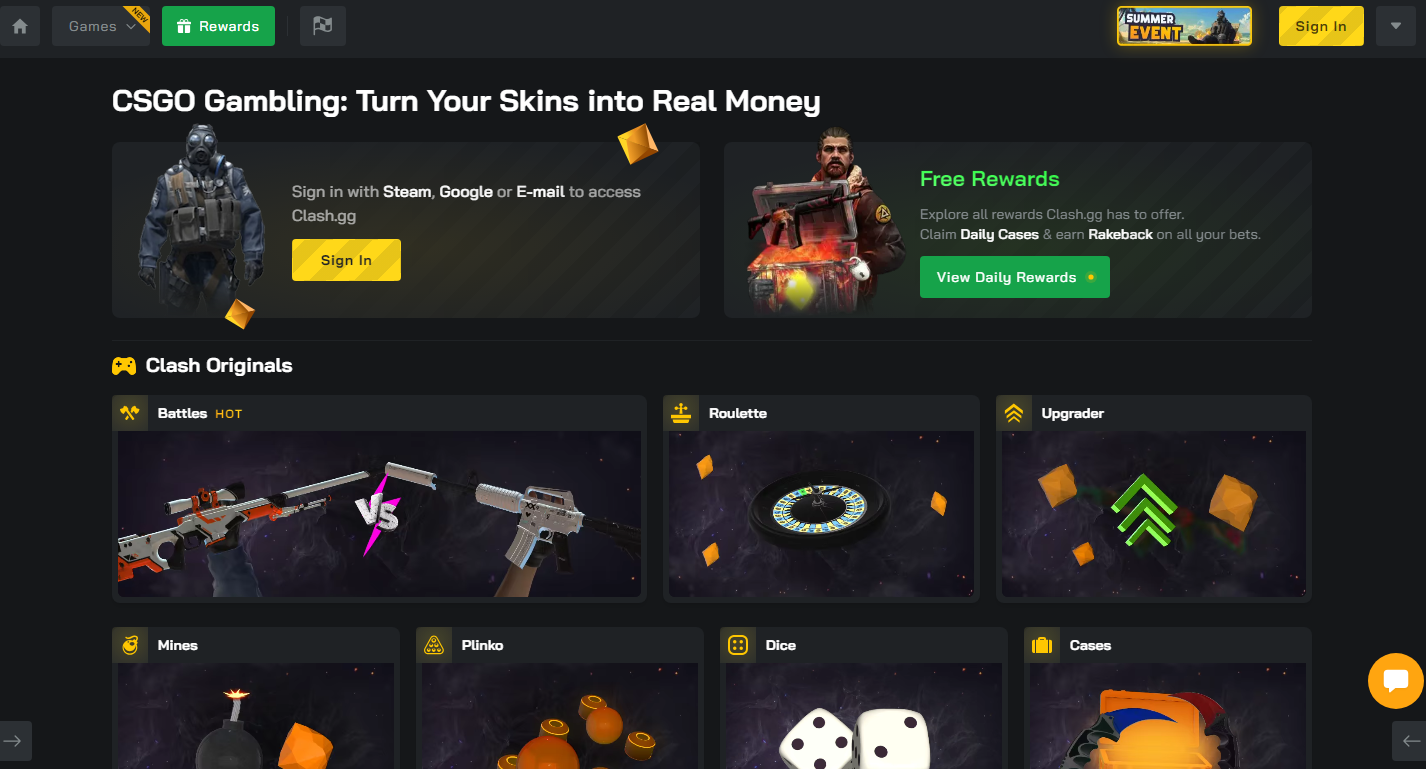Screen dimensions: 1426x769
Task: Open the Summer Event banner
Action: [x=1184, y=26]
